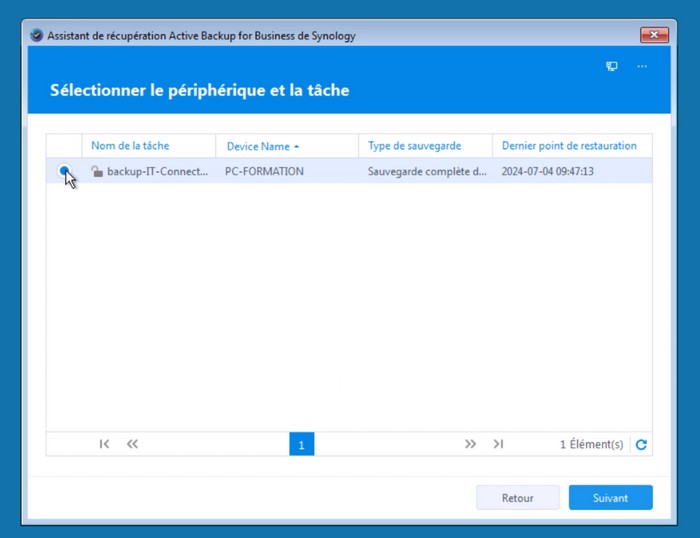Select page 1 in pagination
This screenshot has width=700, height=538.
[x=301, y=444]
